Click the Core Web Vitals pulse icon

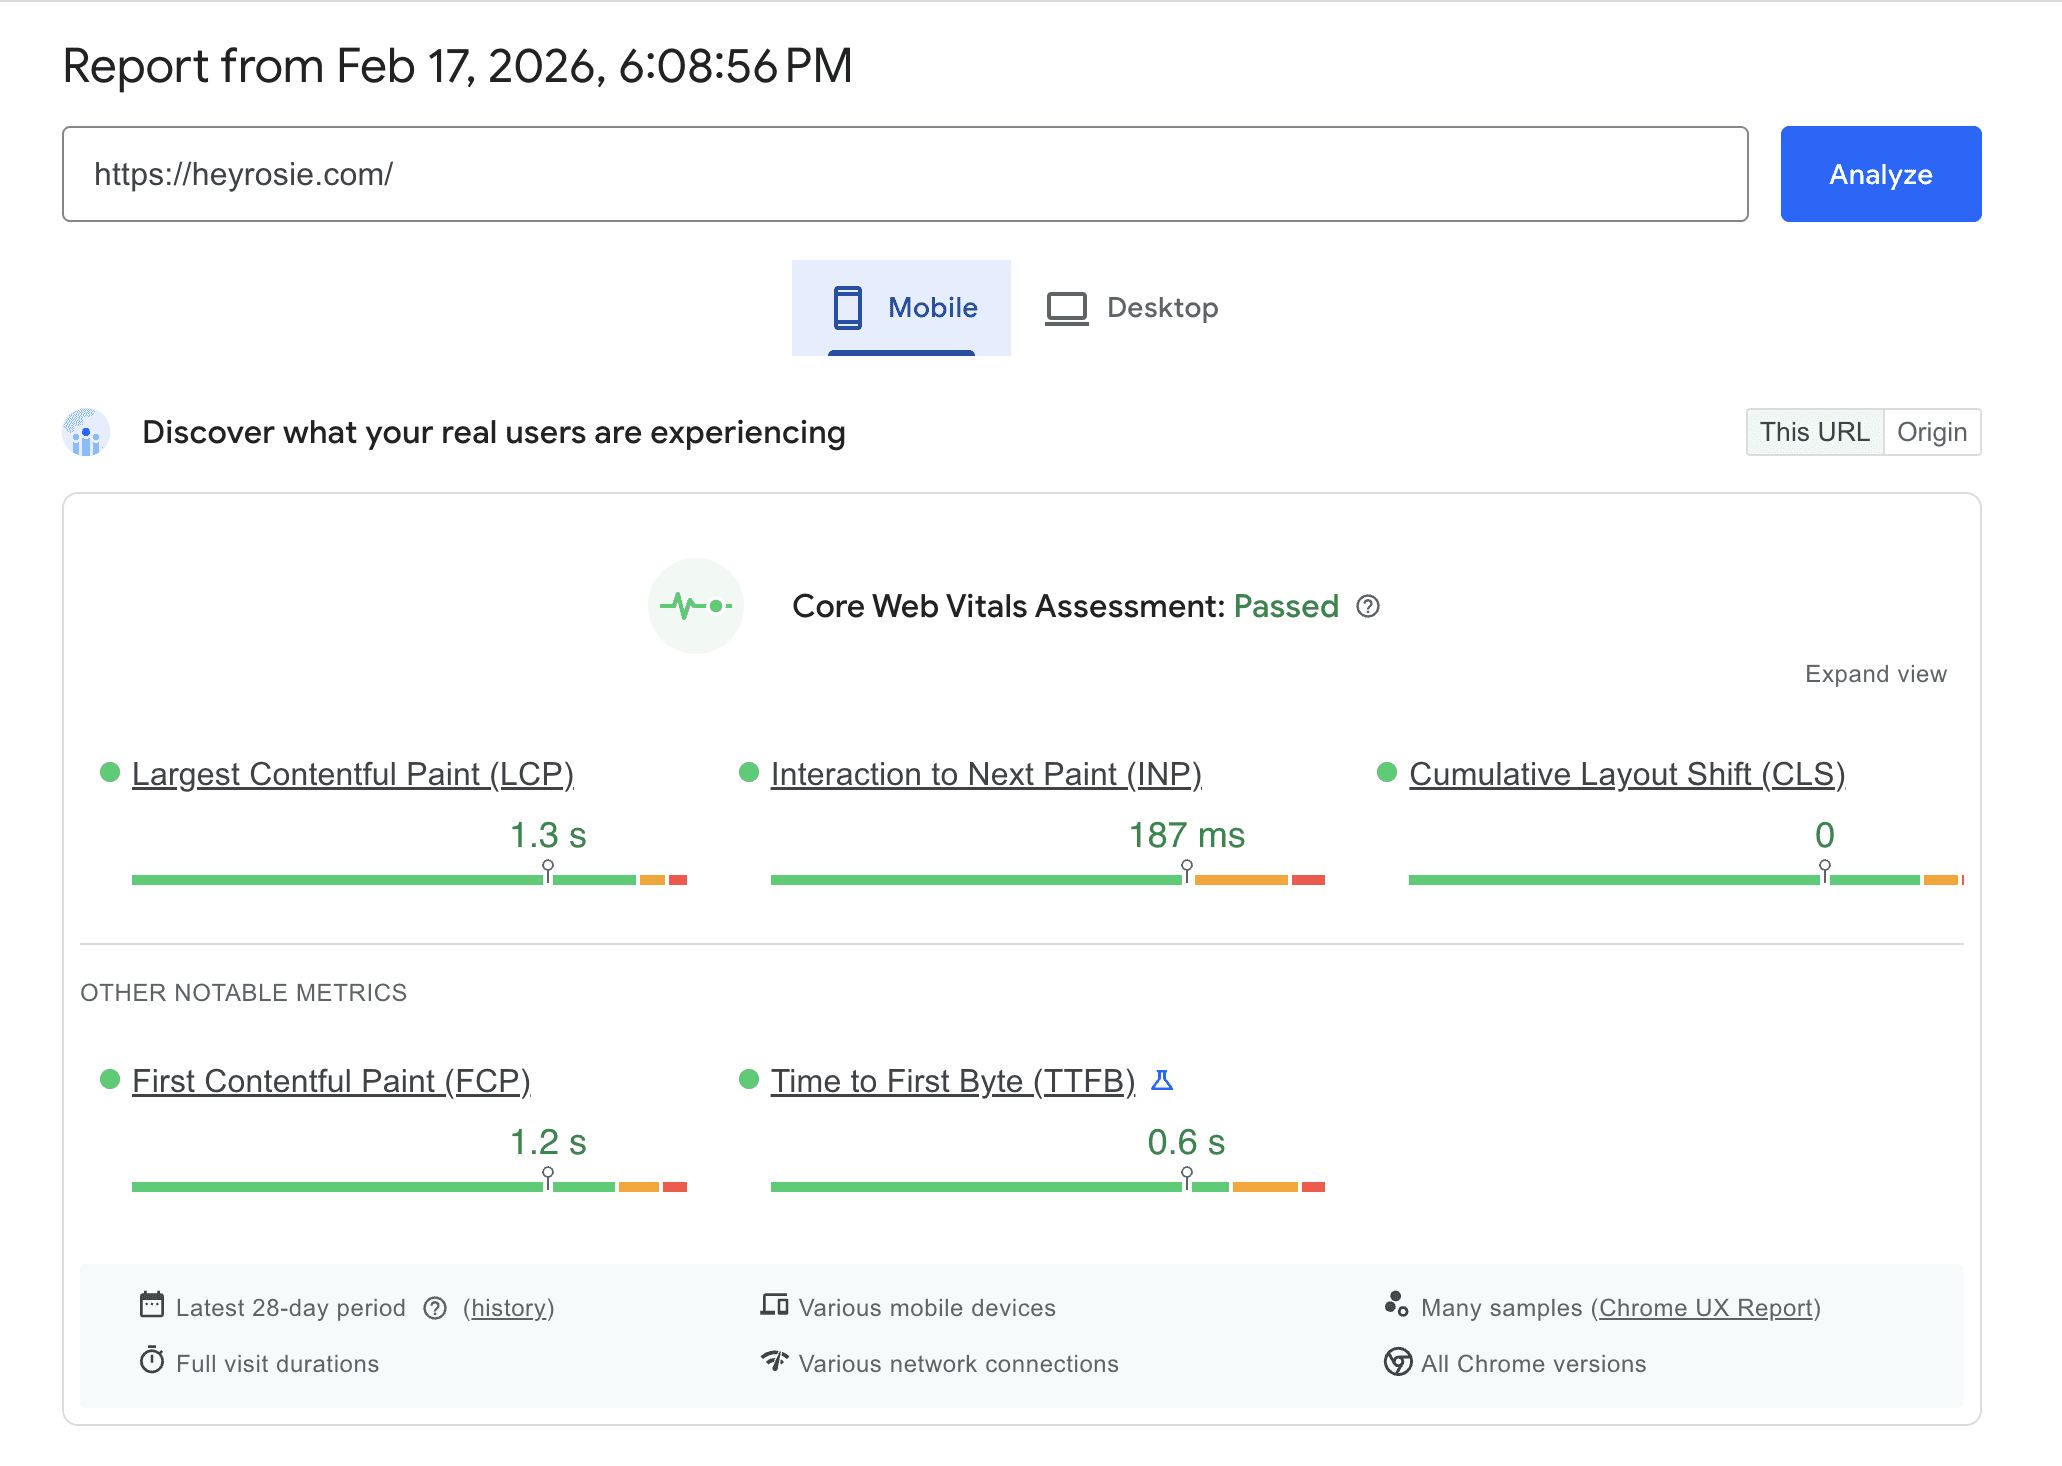(695, 606)
